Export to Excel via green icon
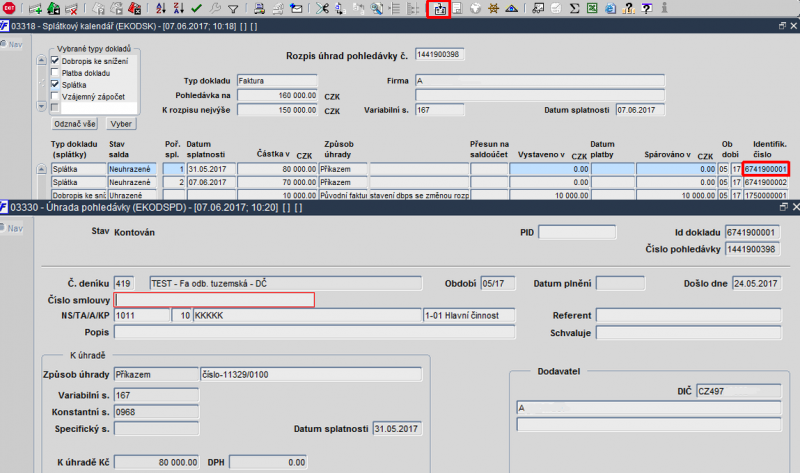This screenshot has height=473, width=800. pyautogui.click(x=592, y=8)
